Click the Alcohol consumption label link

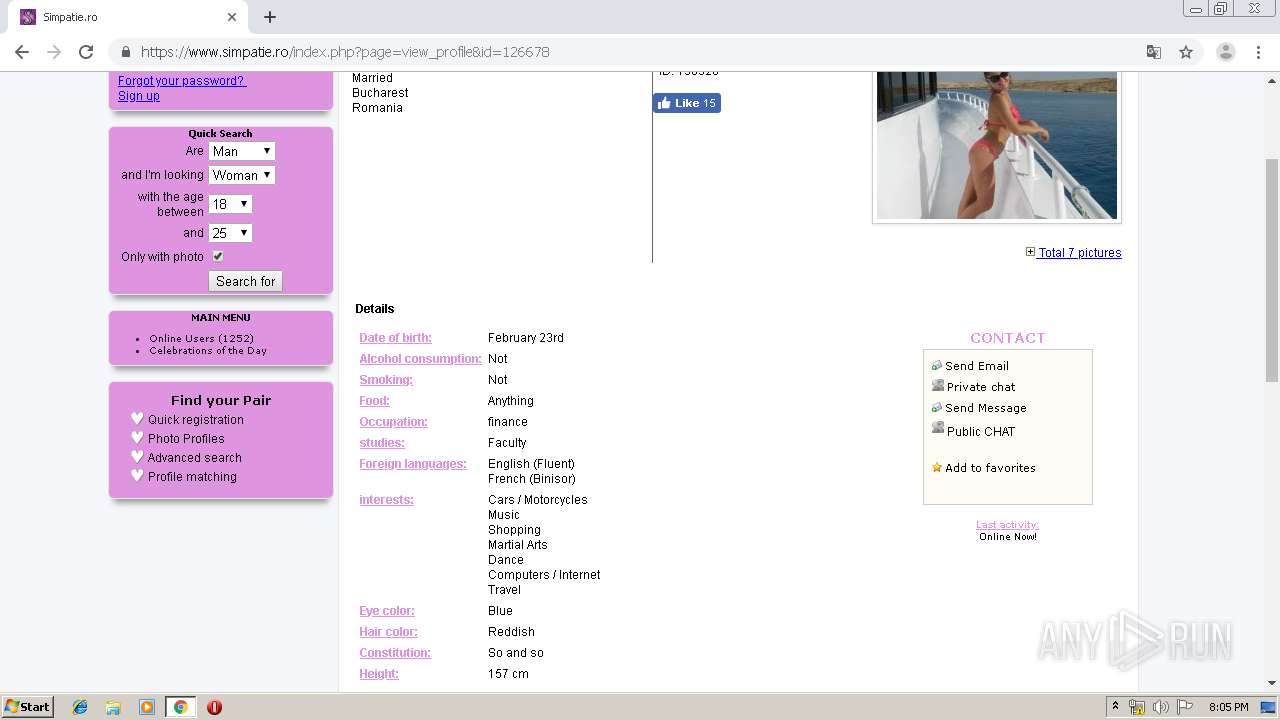point(421,359)
